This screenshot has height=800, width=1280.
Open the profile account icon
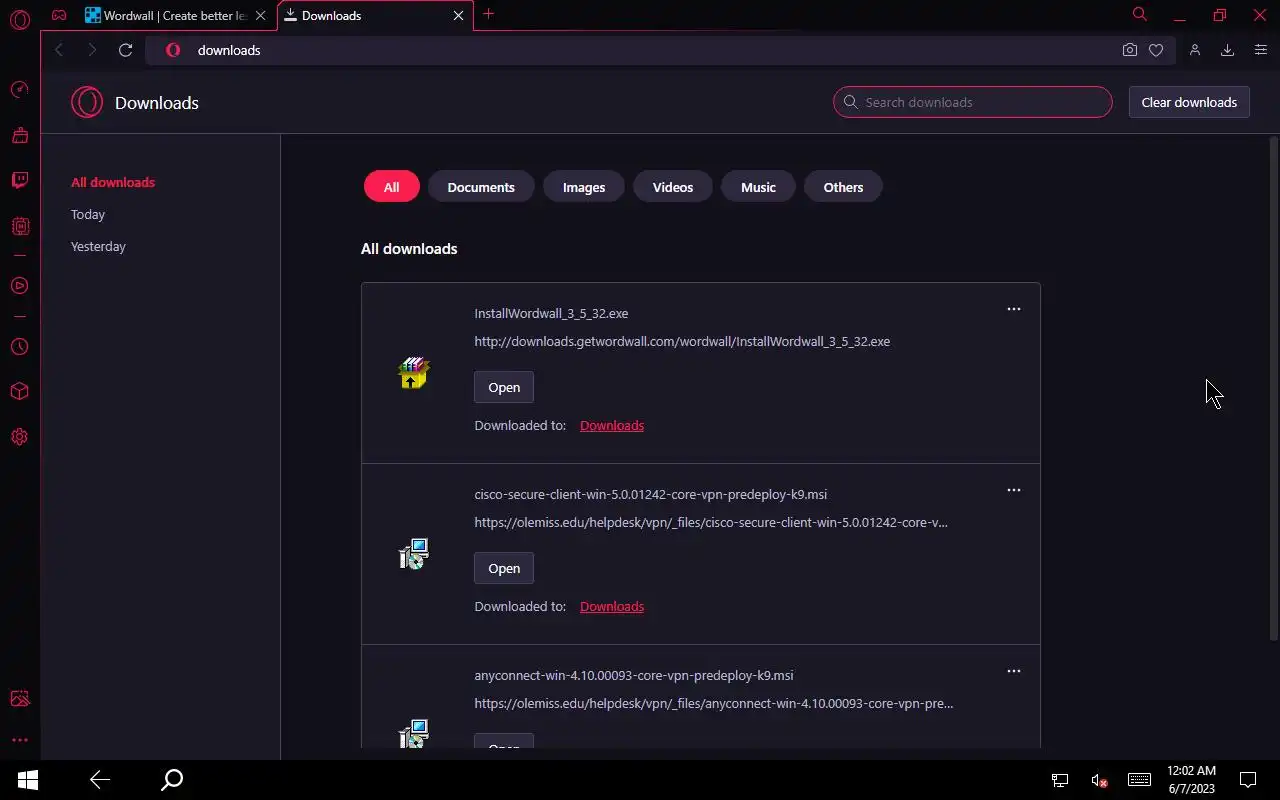[1194, 50]
